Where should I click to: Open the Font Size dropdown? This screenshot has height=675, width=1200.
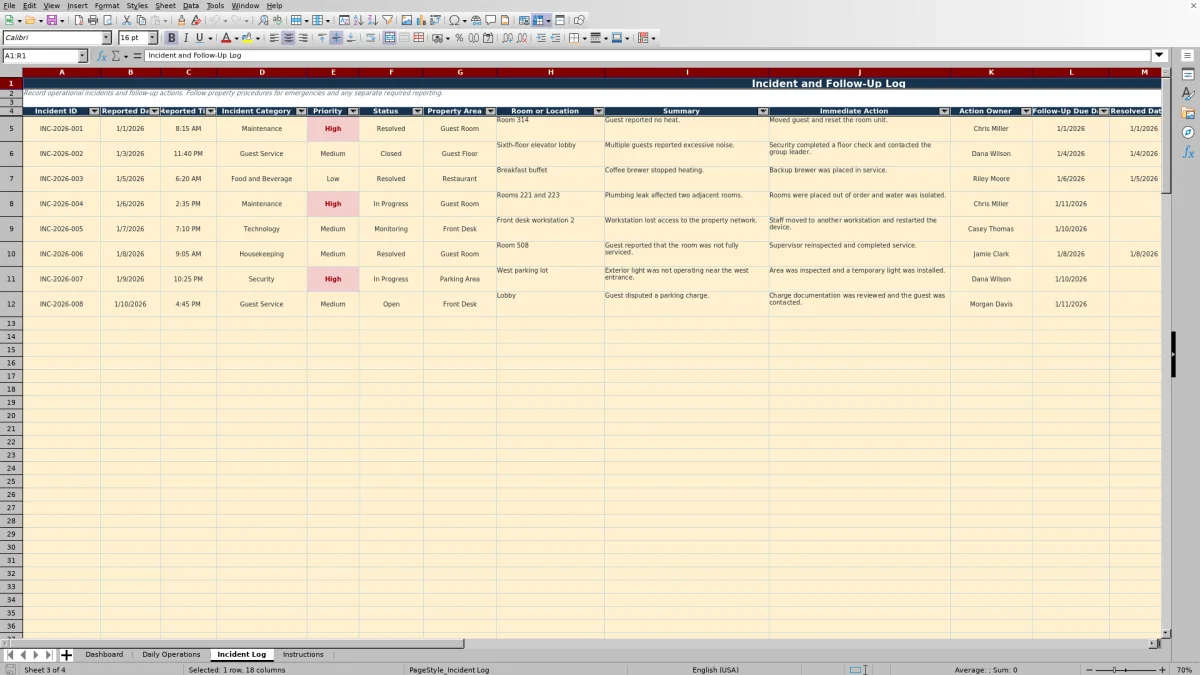[x=152, y=38]
